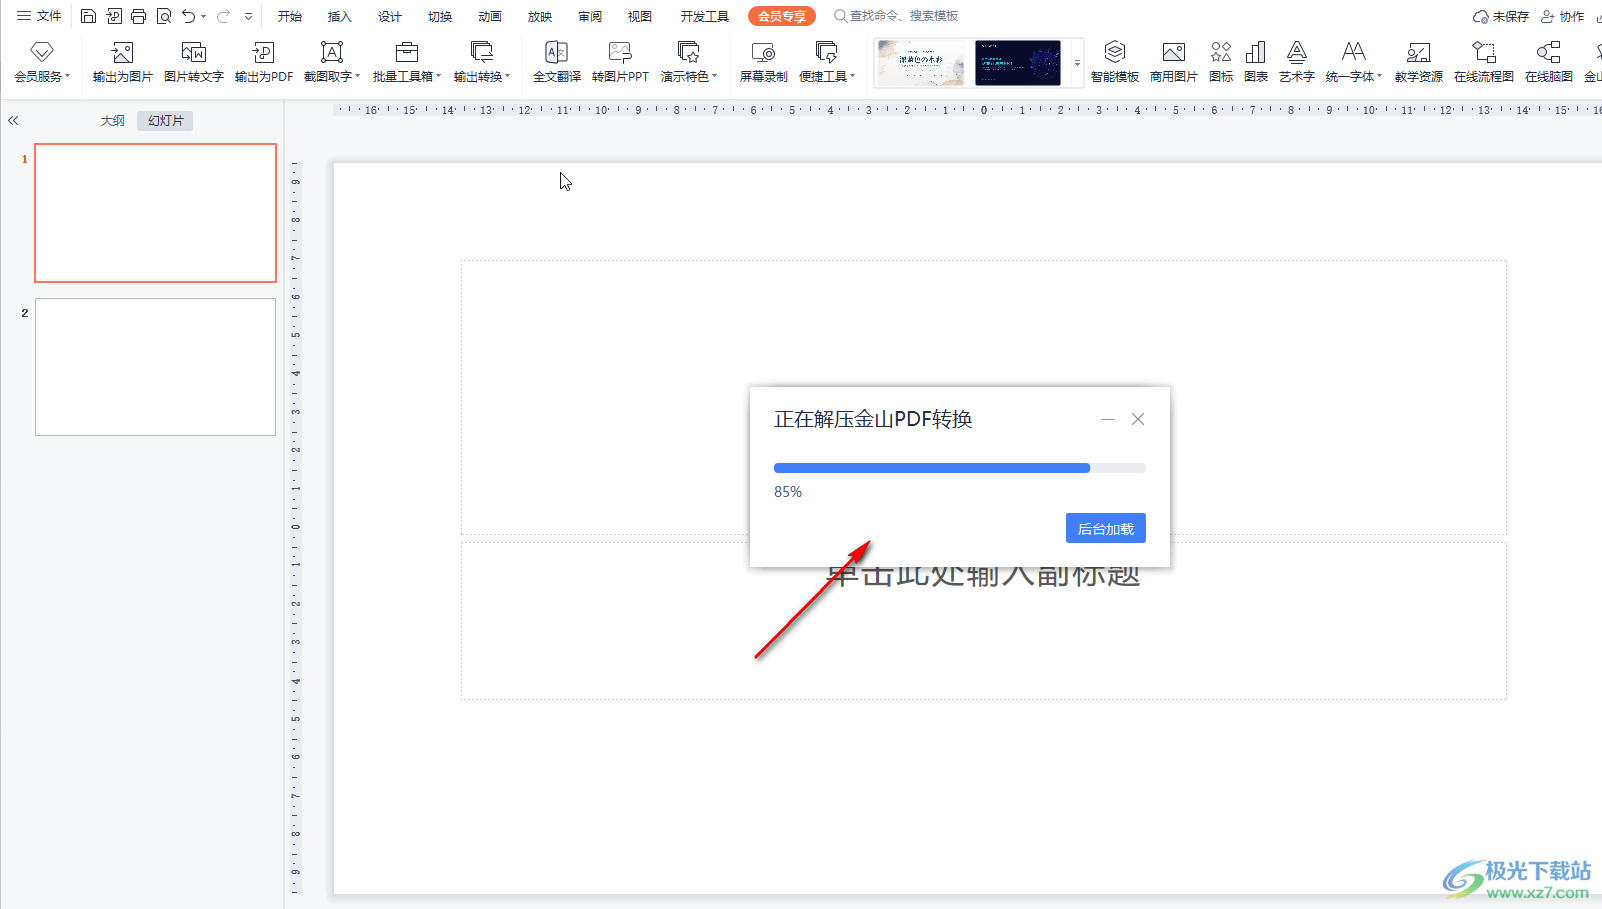The height and width of the screenshot is (909, 1602).
Task: Click 转图片PPT icon
Action: [620, 62]
